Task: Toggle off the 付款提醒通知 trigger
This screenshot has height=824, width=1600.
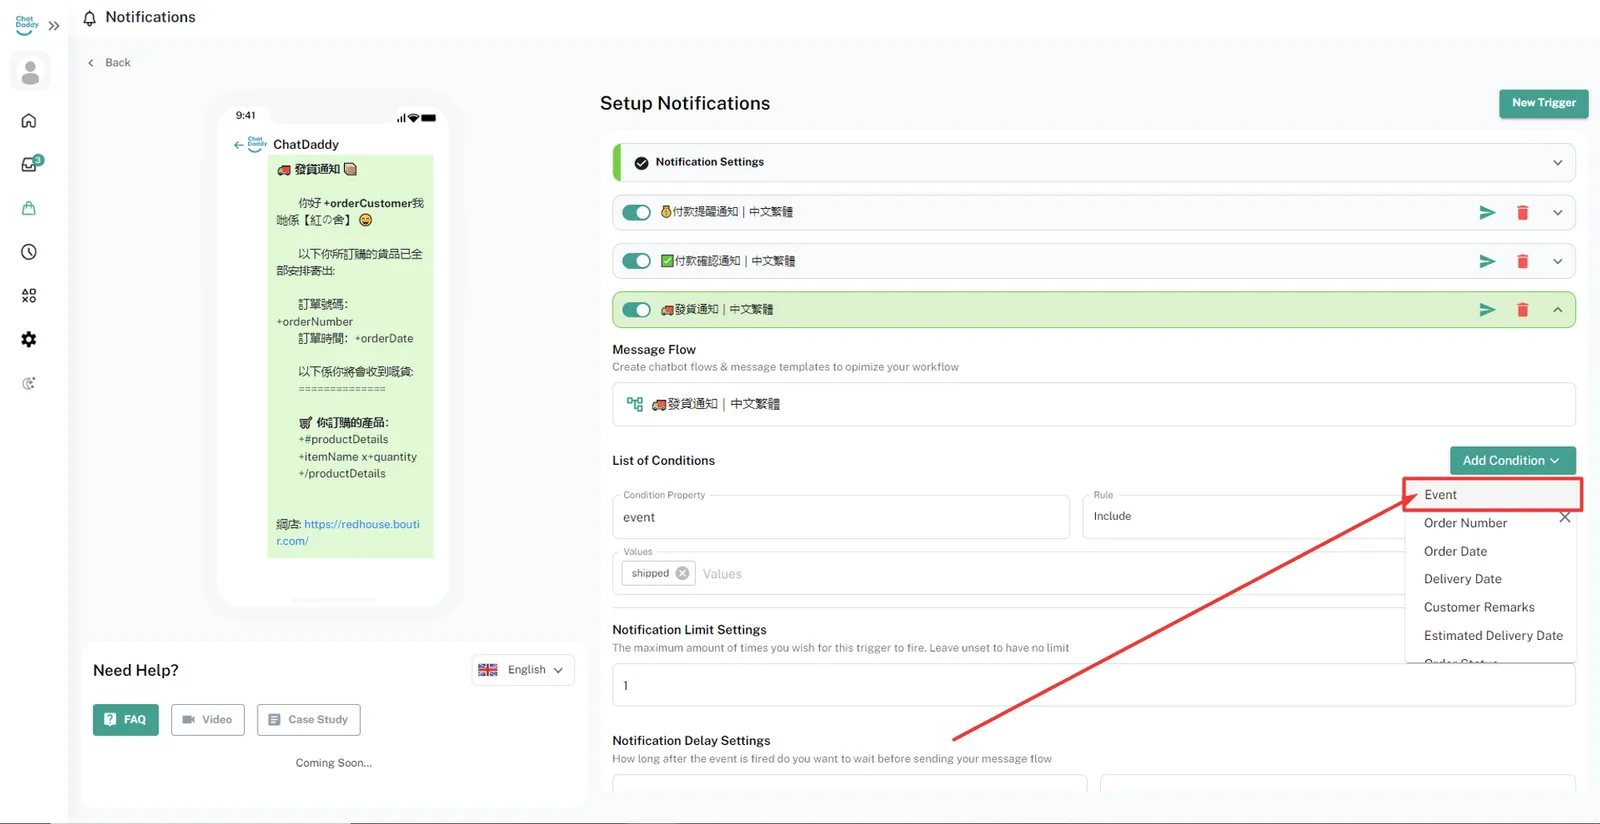Action: point(636,212)
